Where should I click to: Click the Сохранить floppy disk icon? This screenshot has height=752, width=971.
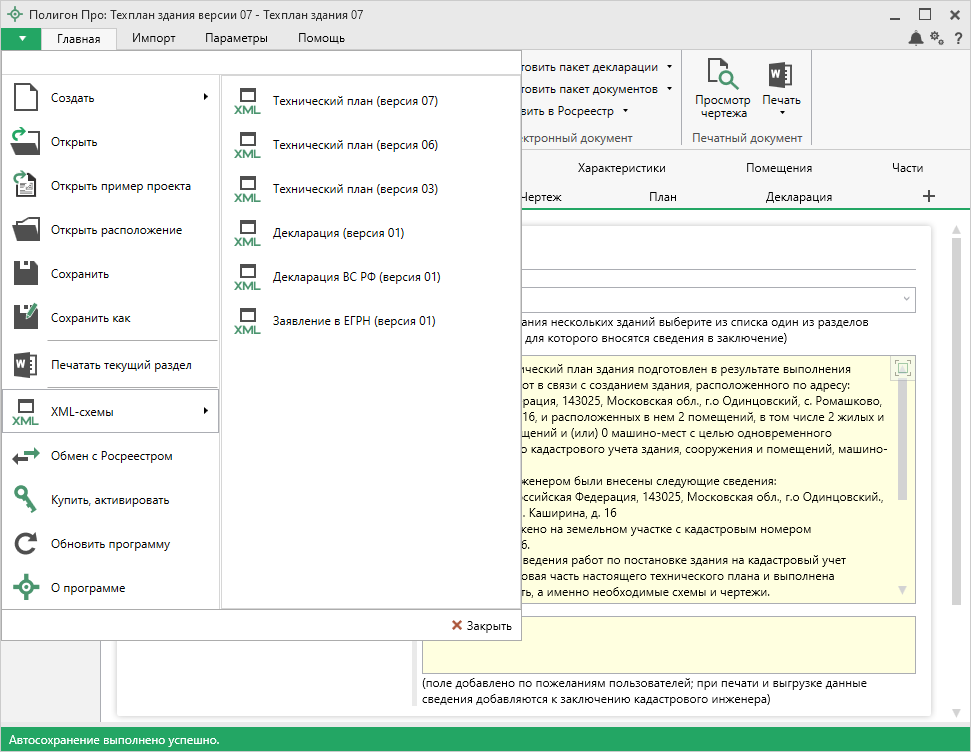[26, 274]
